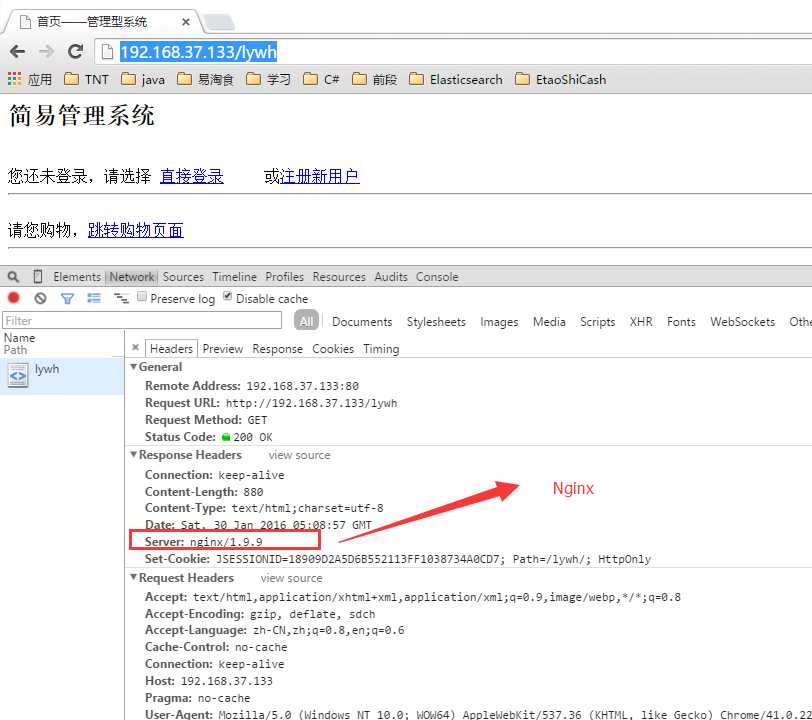Uncheck the Disable cache checkbox
812x720 pixels.
pos(227,295)
